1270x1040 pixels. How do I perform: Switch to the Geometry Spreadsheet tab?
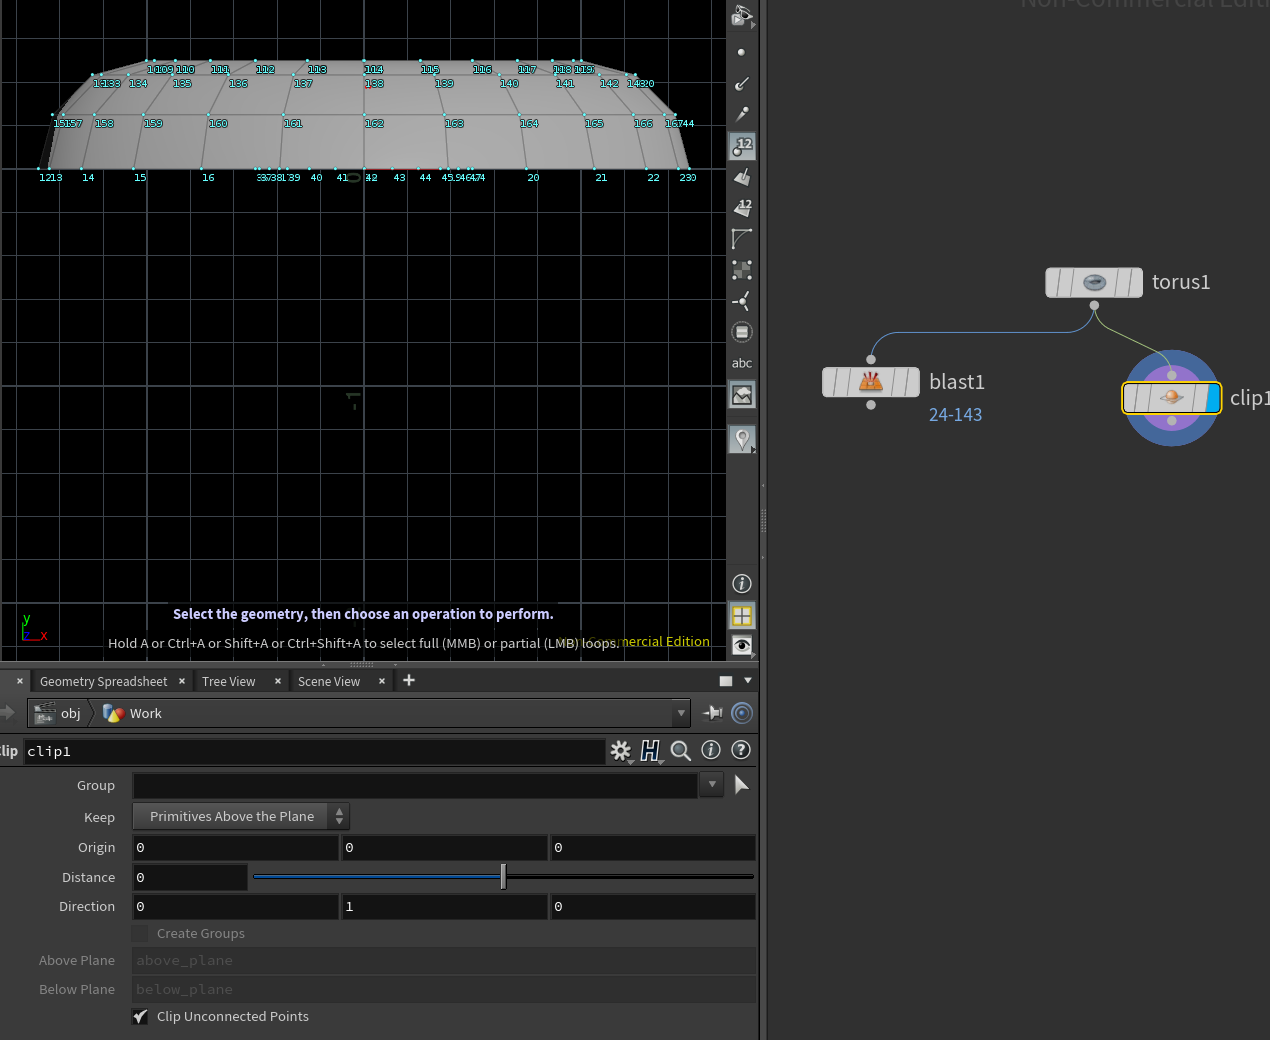click(x=103, y=682)
